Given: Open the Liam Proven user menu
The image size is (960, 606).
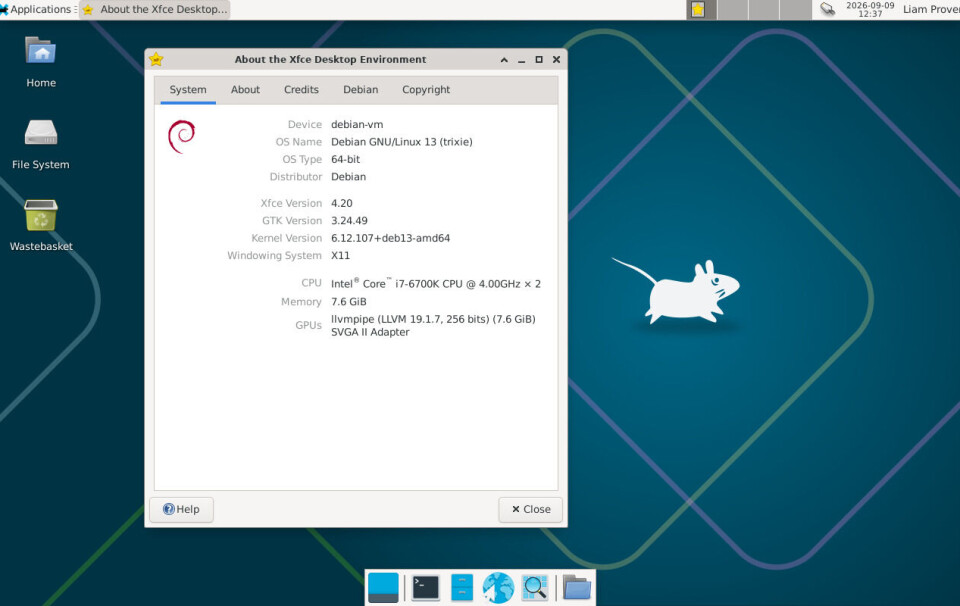Looking at the screenshot, I should tap(931, 9).
